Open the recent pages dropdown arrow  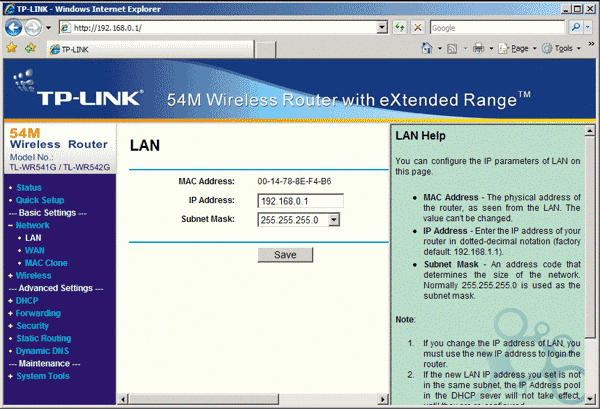49,28
